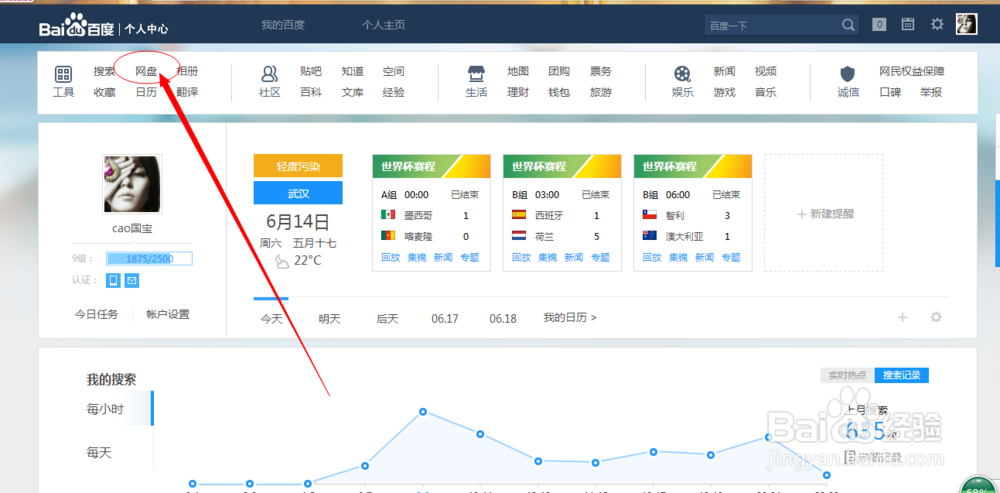Click the Baidu logo in header
The width and height of the screenshot is (1000, 493).
click(x=77, y=26)
